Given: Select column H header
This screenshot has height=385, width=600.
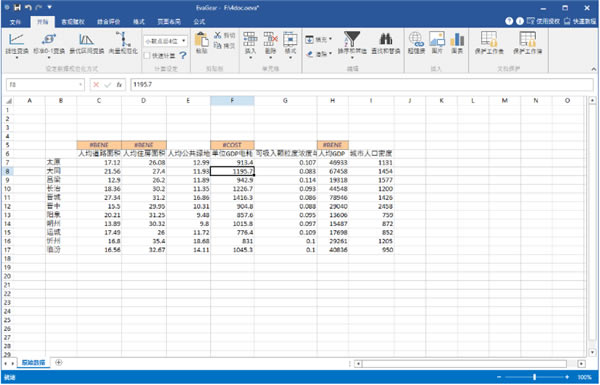Looking at the screenshot, I should (x=333, y=101).
